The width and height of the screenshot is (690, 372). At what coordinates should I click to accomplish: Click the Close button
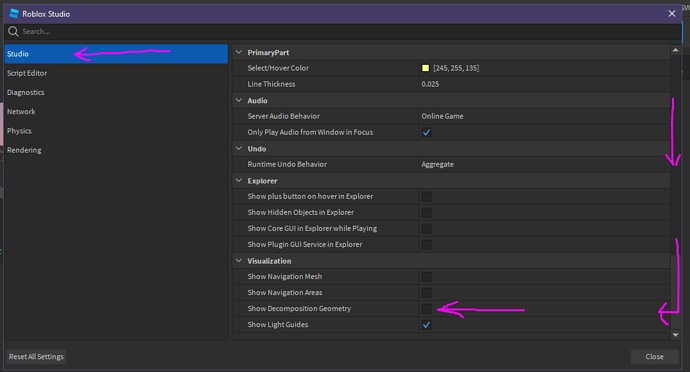pyautogui.click(x=654, y=357)
